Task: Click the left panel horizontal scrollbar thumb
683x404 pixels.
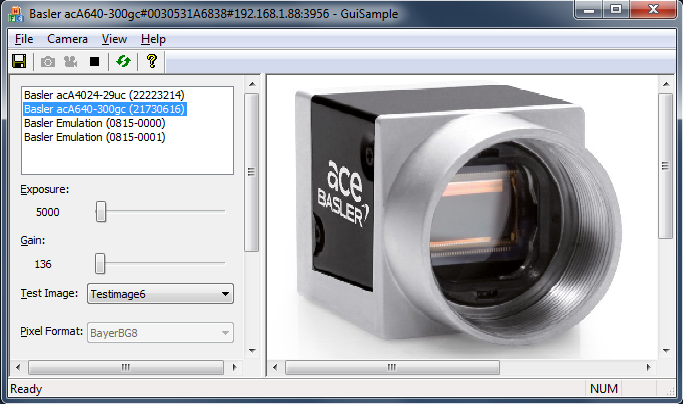Action: click(126, 367)
